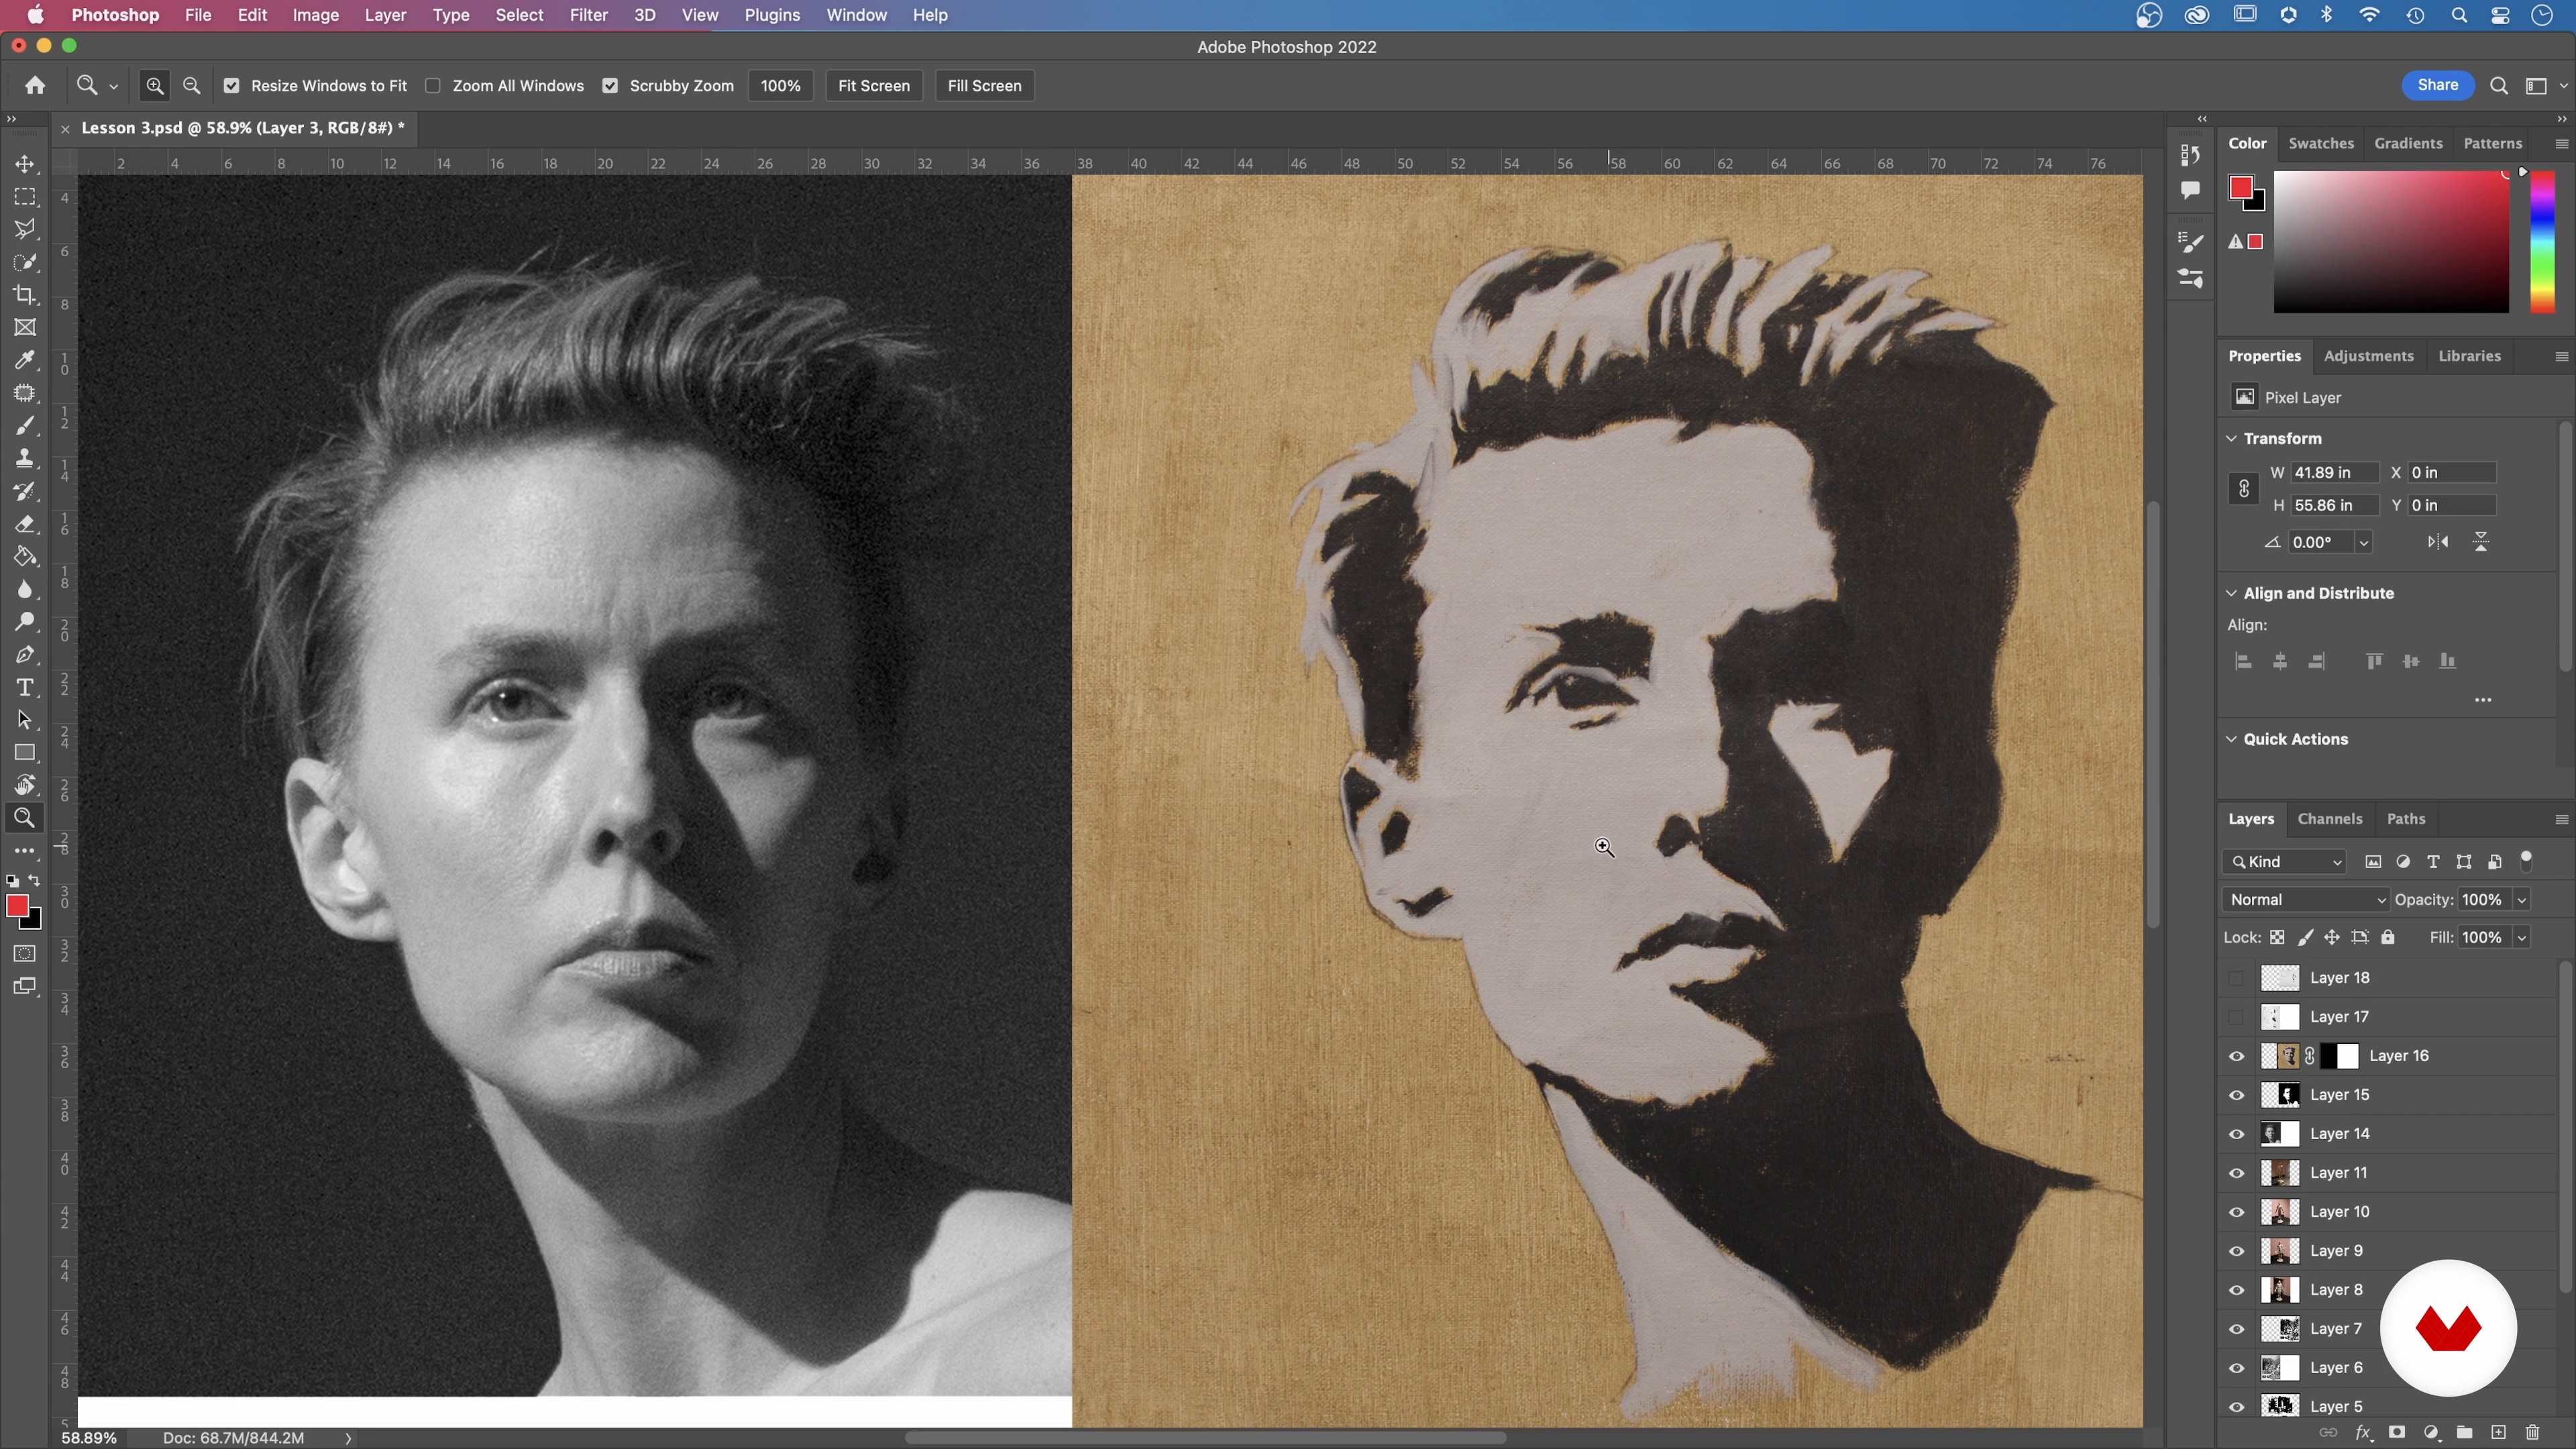Select the Dodge tool

[x=25, y=622]
